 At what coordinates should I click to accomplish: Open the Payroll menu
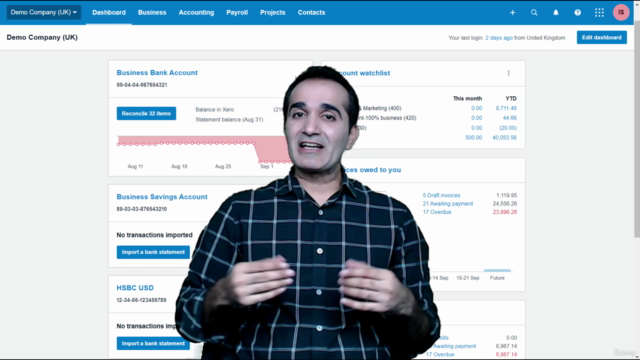tap(237, 13)
